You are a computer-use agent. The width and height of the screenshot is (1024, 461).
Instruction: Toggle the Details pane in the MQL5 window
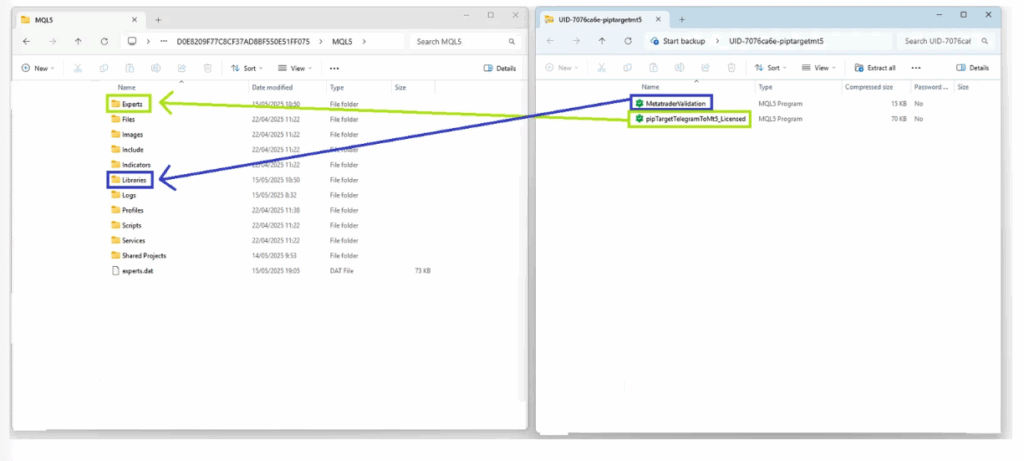(x=500, y=68)
